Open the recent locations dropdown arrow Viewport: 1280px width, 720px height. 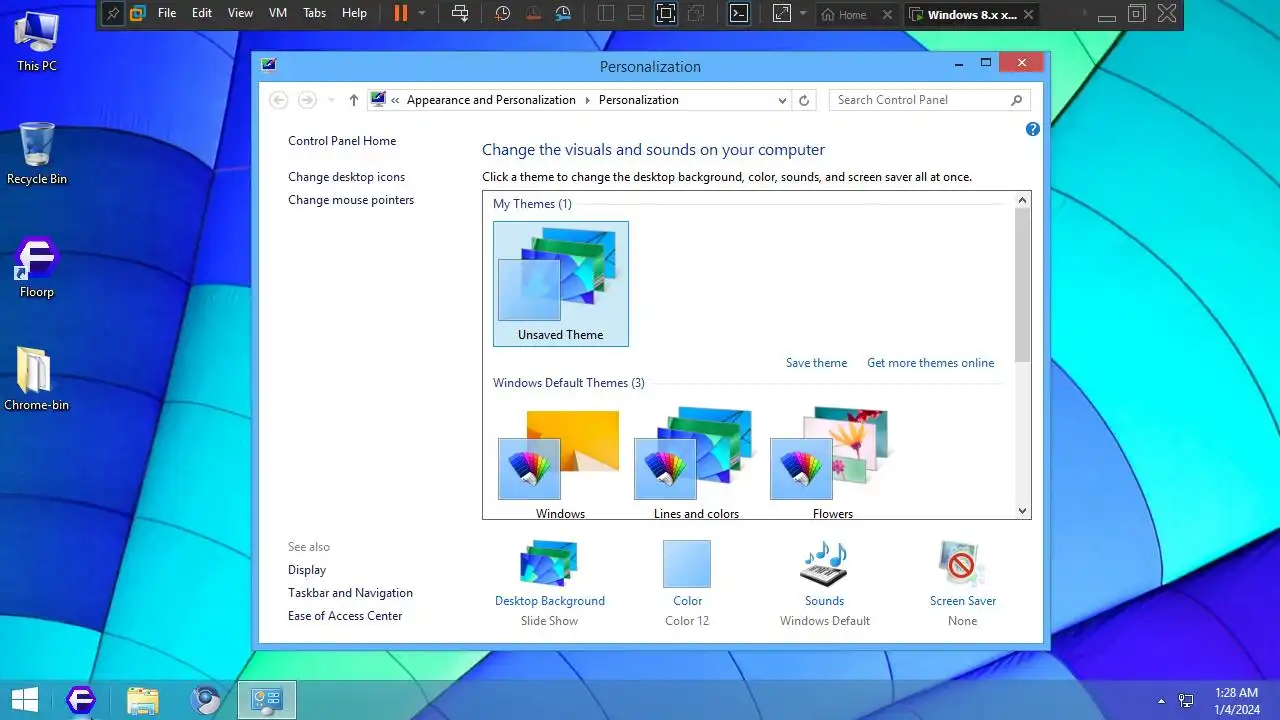pyautogui.click(x=331, y=100)
